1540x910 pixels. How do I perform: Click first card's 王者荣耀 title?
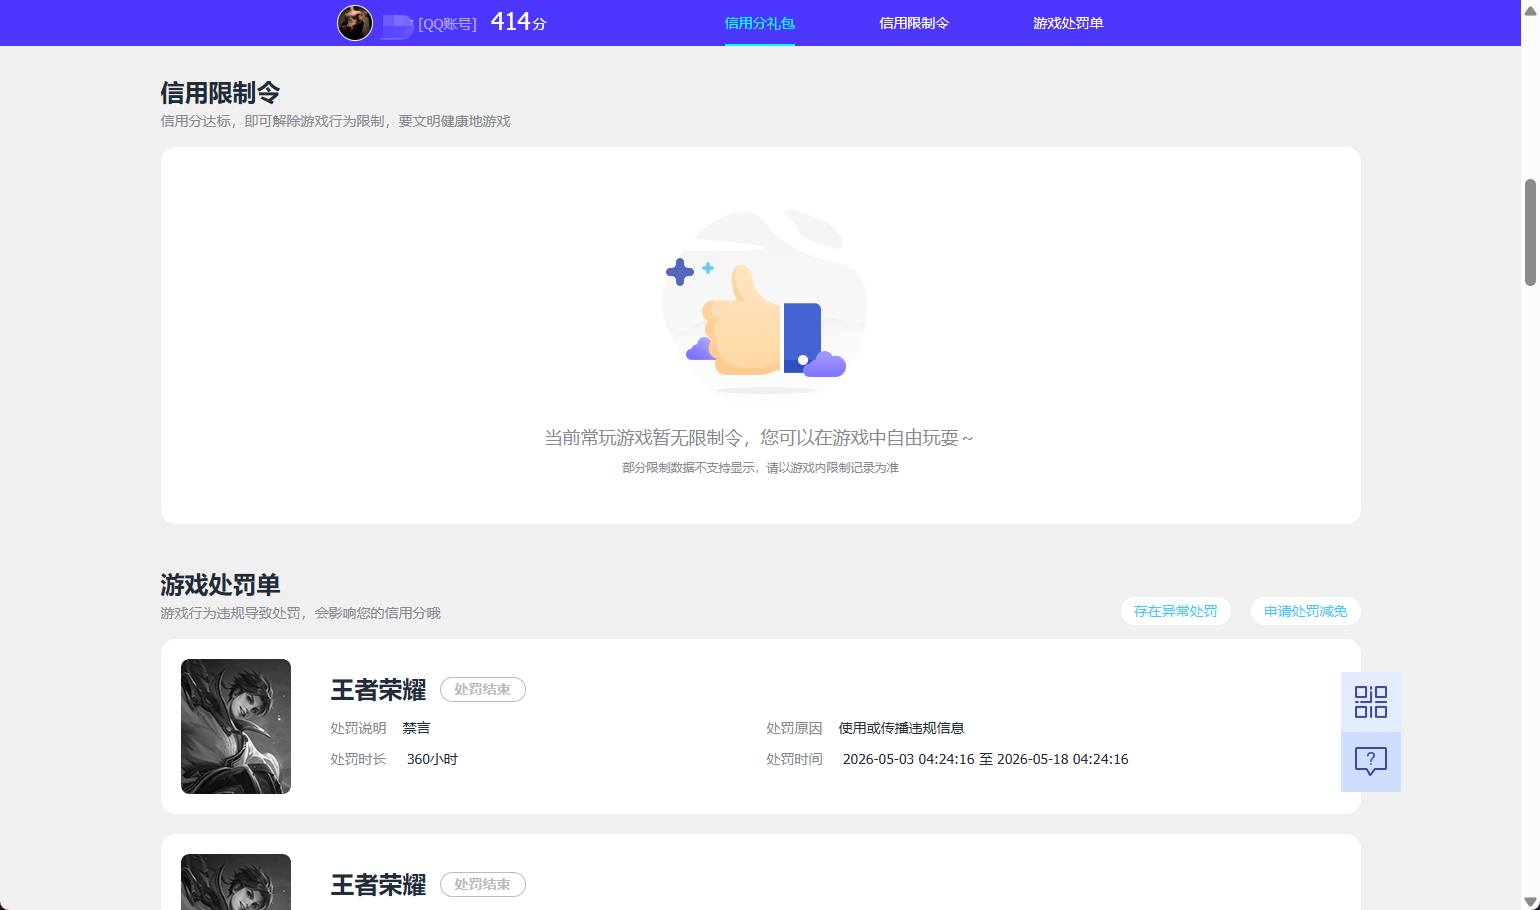[x=378, y=690]
